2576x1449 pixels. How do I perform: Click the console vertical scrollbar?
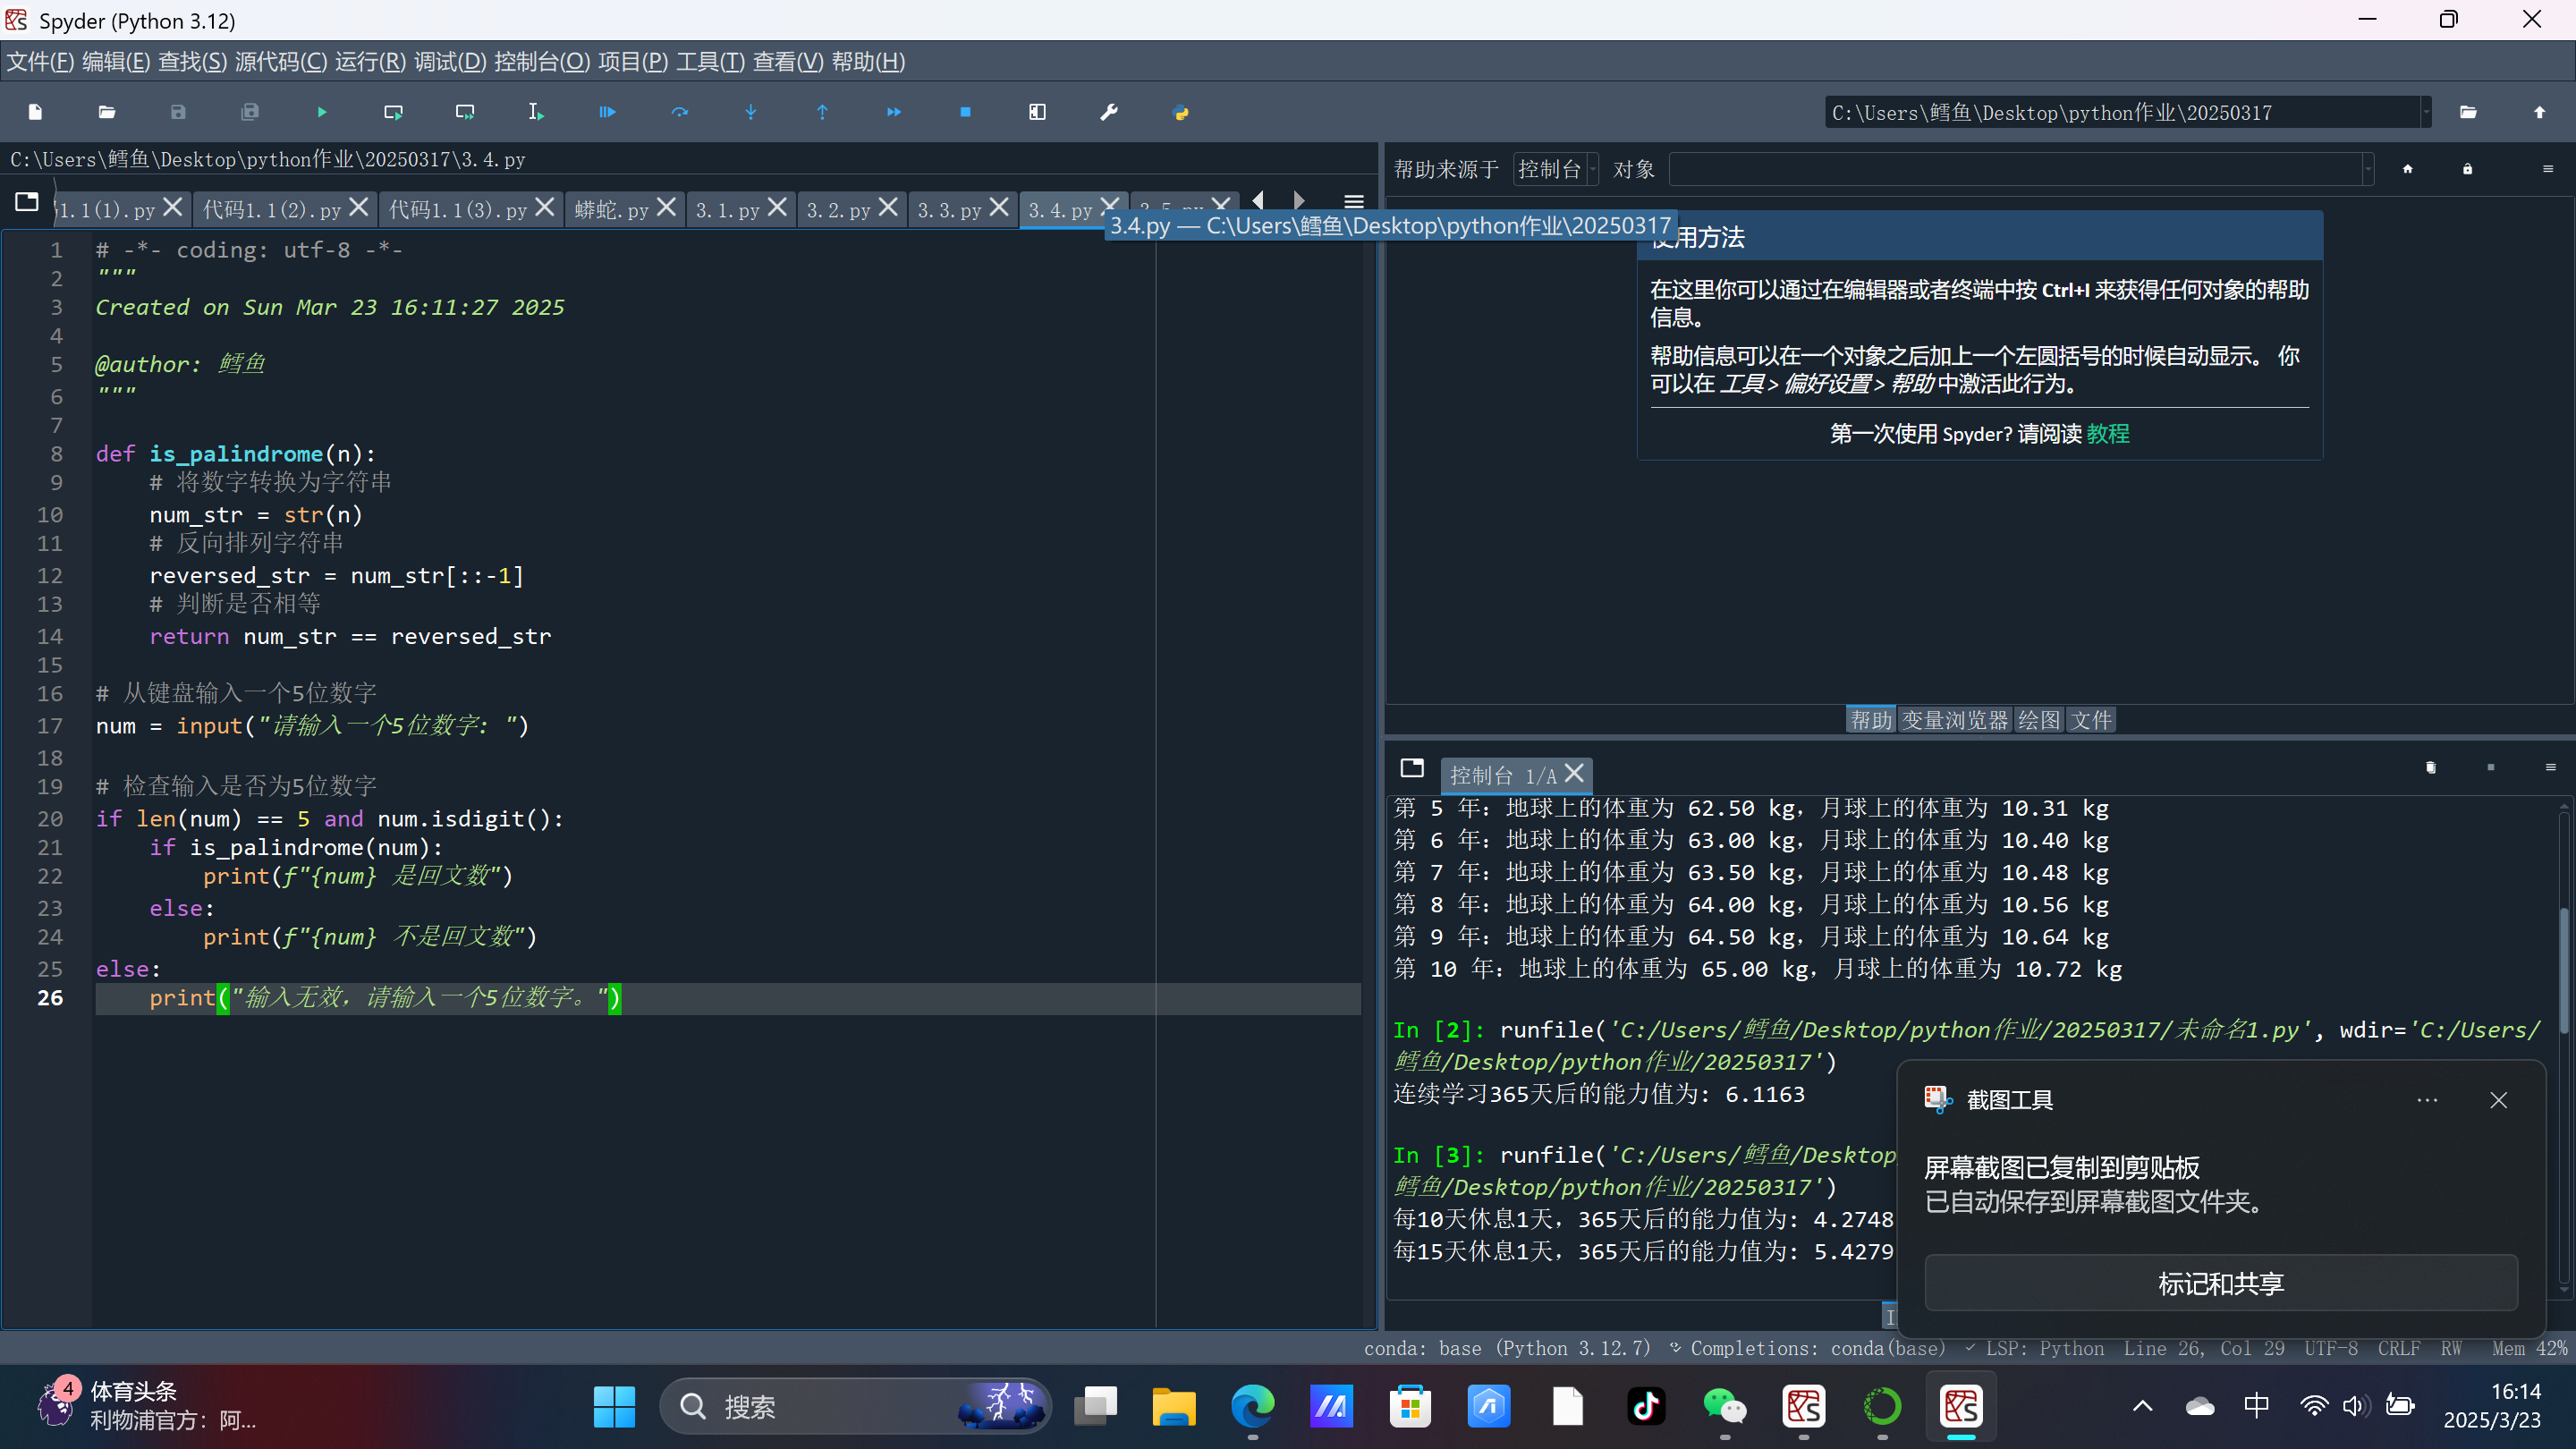point(2564,970)
